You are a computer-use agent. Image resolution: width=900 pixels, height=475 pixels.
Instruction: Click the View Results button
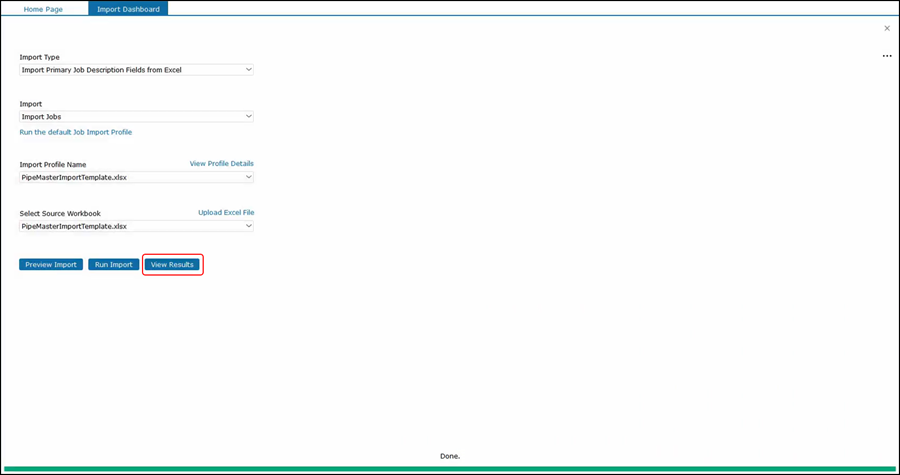[172, 265]
